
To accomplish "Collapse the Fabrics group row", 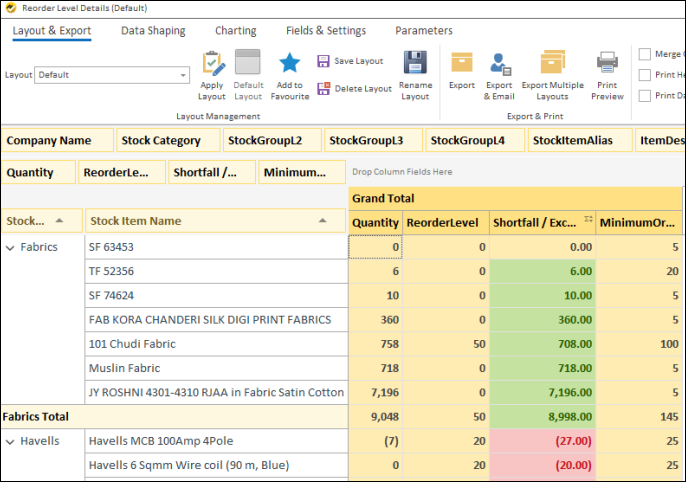I will tap(10, 247).
